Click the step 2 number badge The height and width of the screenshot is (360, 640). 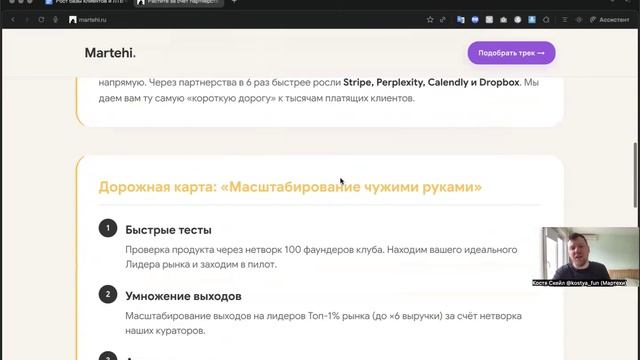click(x=108, y=294)
